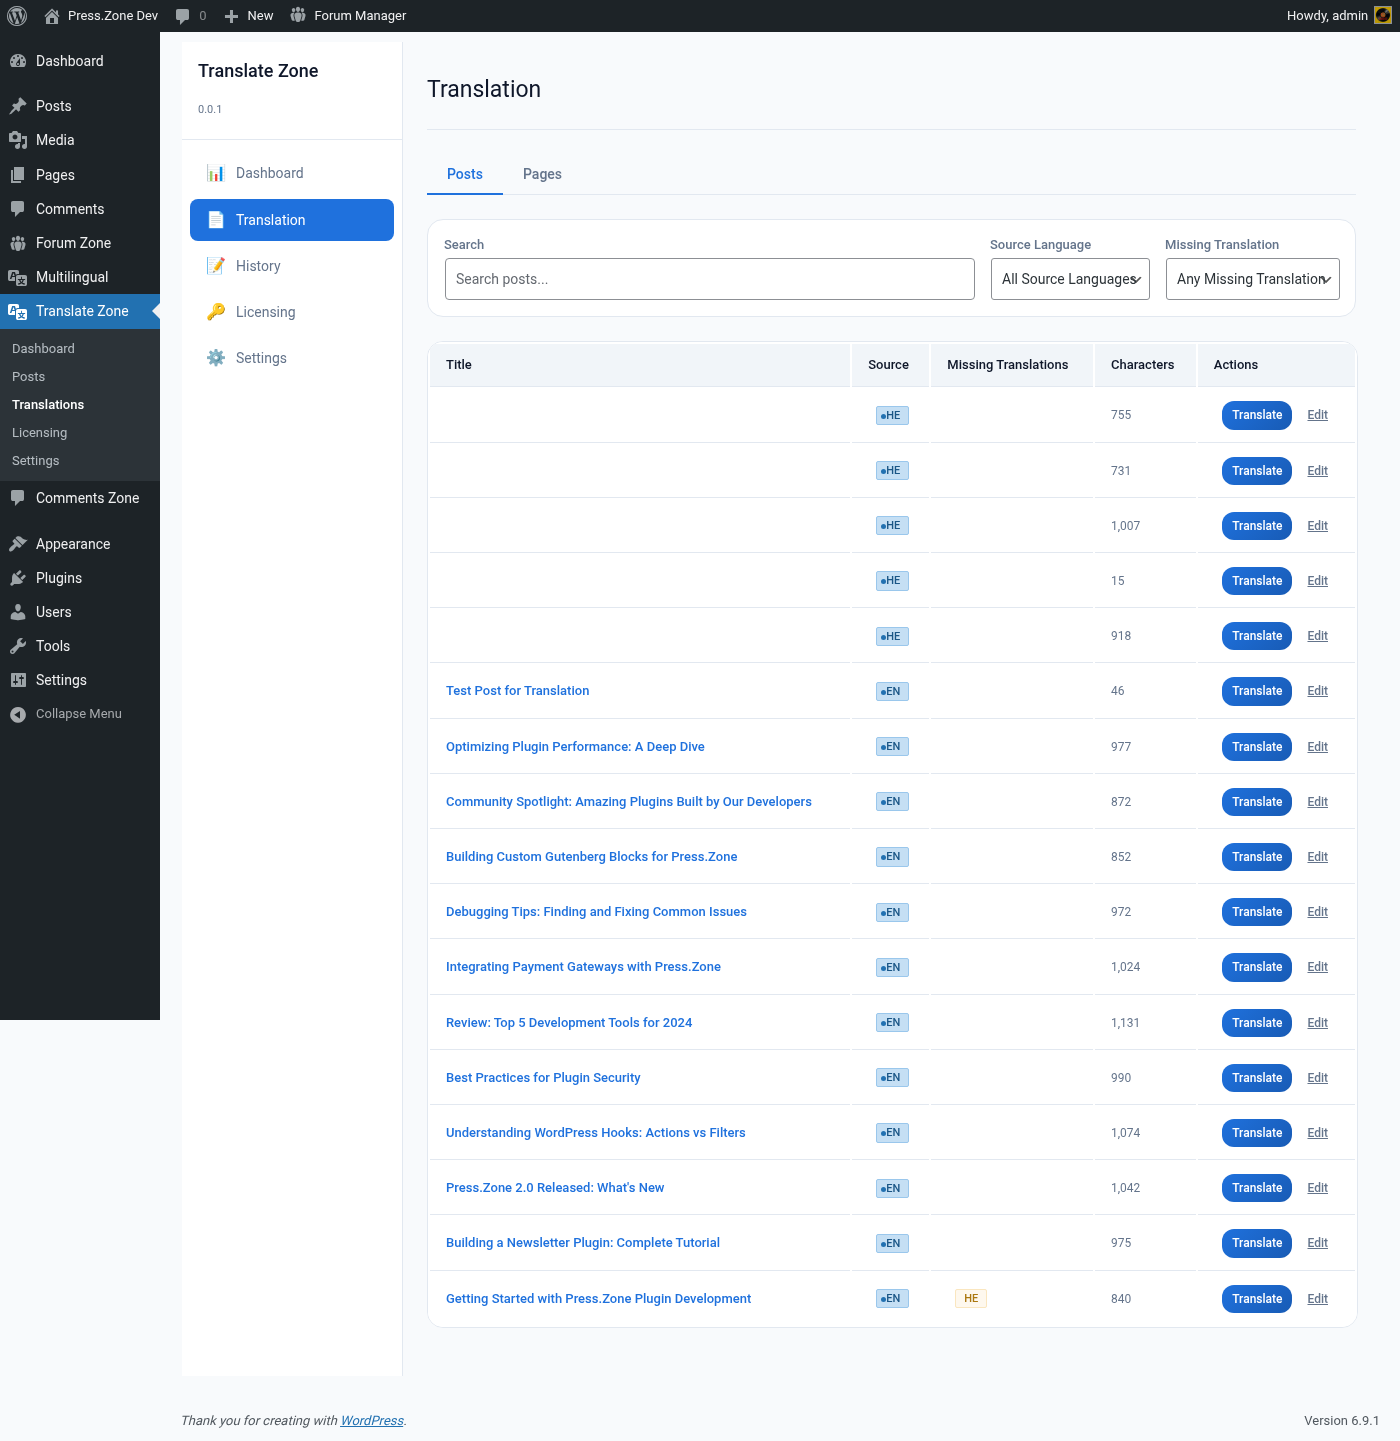The height and width of the screenshot is (1441, 1400).
Task: Edit the 15-character Hebrew post
Action: (1317, 581)
